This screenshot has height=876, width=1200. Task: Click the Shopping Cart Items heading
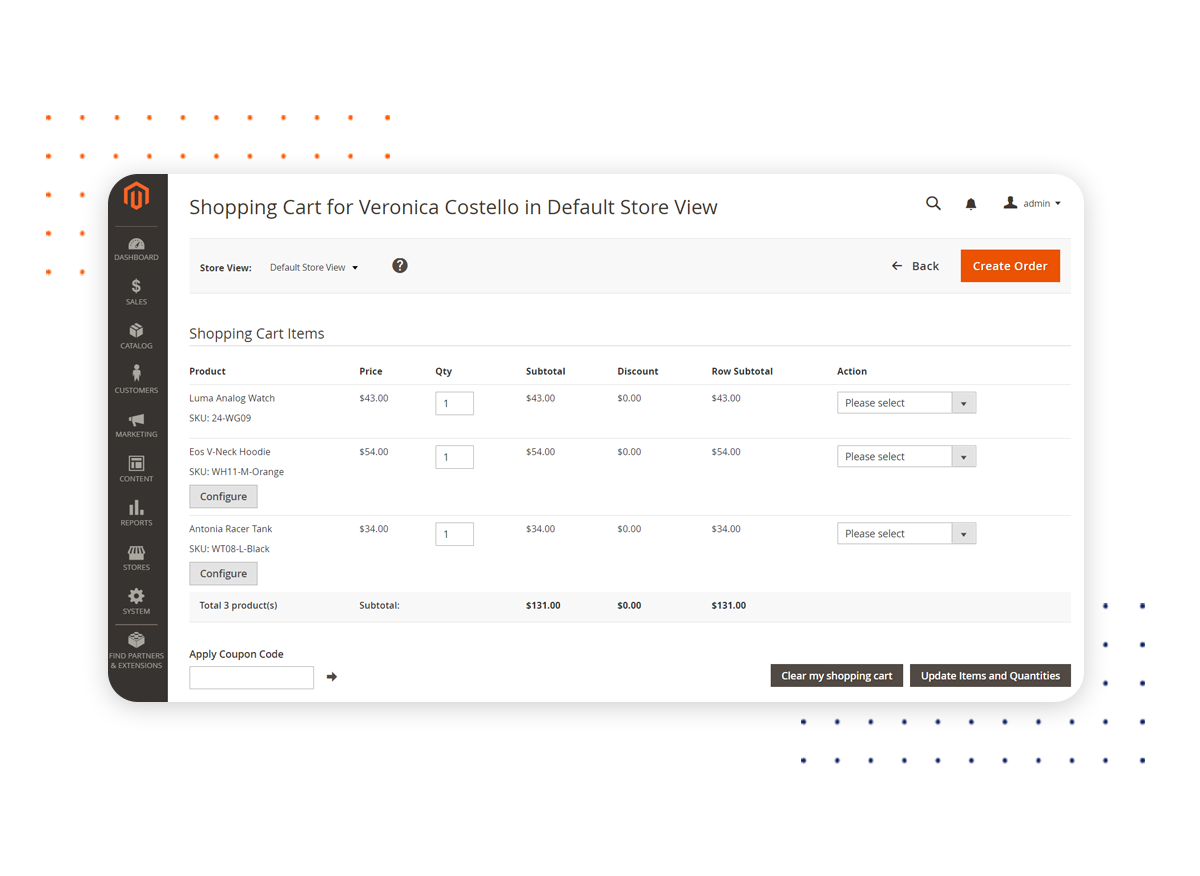tap(257, 333)
